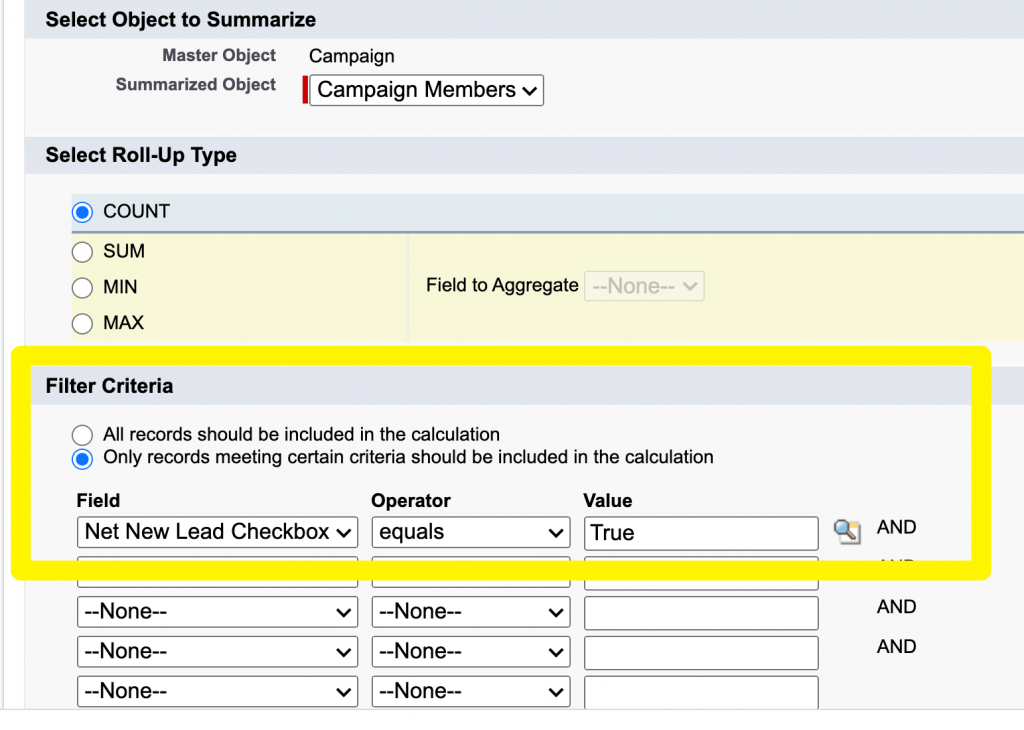Screen dimensions: 1024x730
Task: Select the COUNT roll-up type
Action: pos(82,212)
